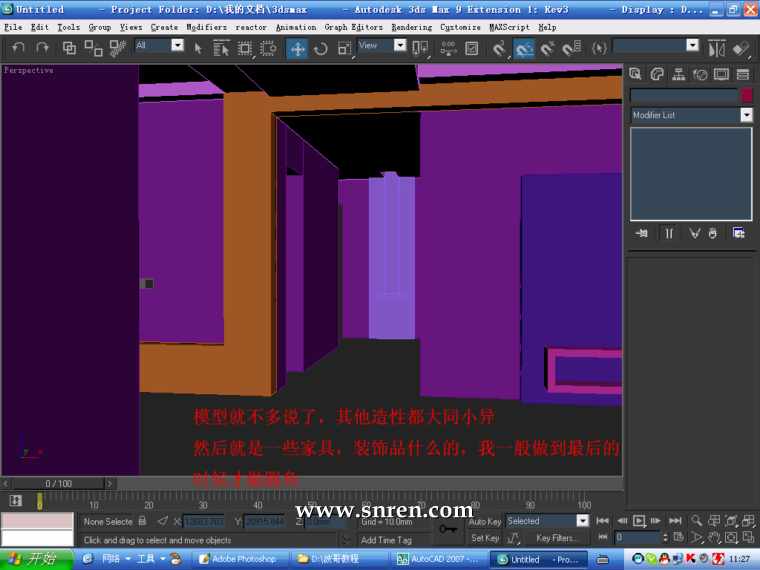Select the Unlink Selection tool

pyautogui.click(x=93, y=48)
